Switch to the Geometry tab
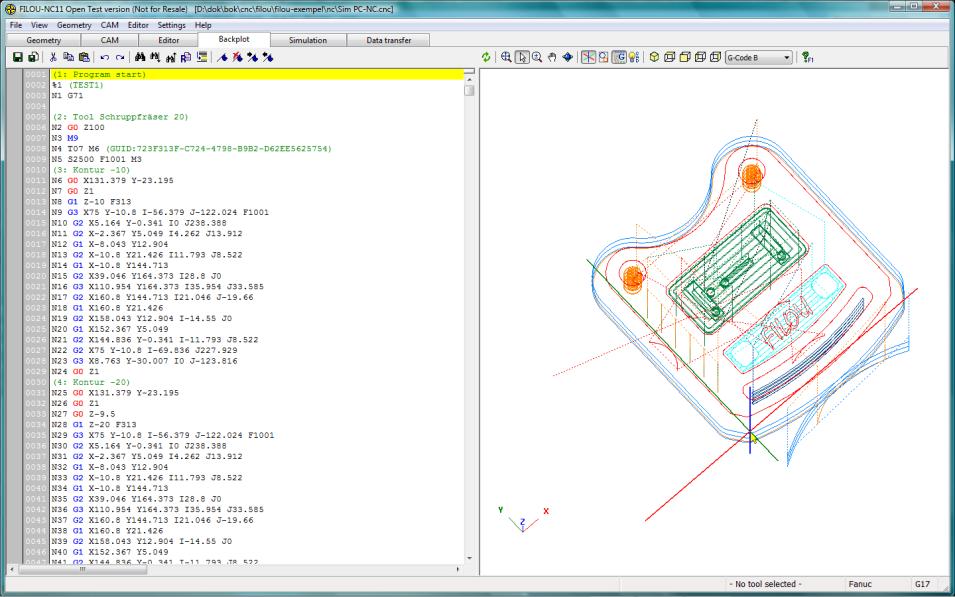 [x=44, y=40]
